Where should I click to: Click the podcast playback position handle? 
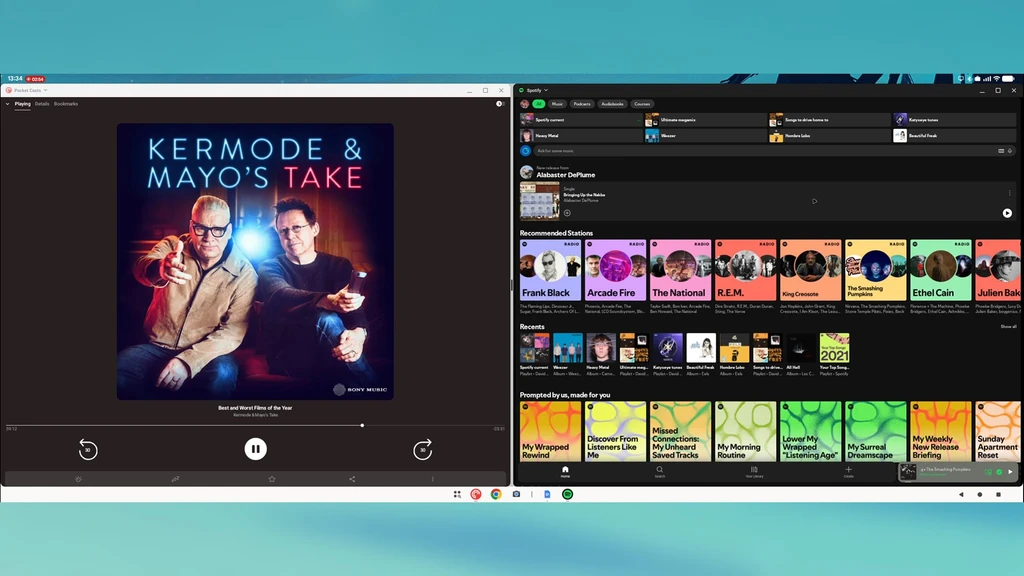[362, 425]
